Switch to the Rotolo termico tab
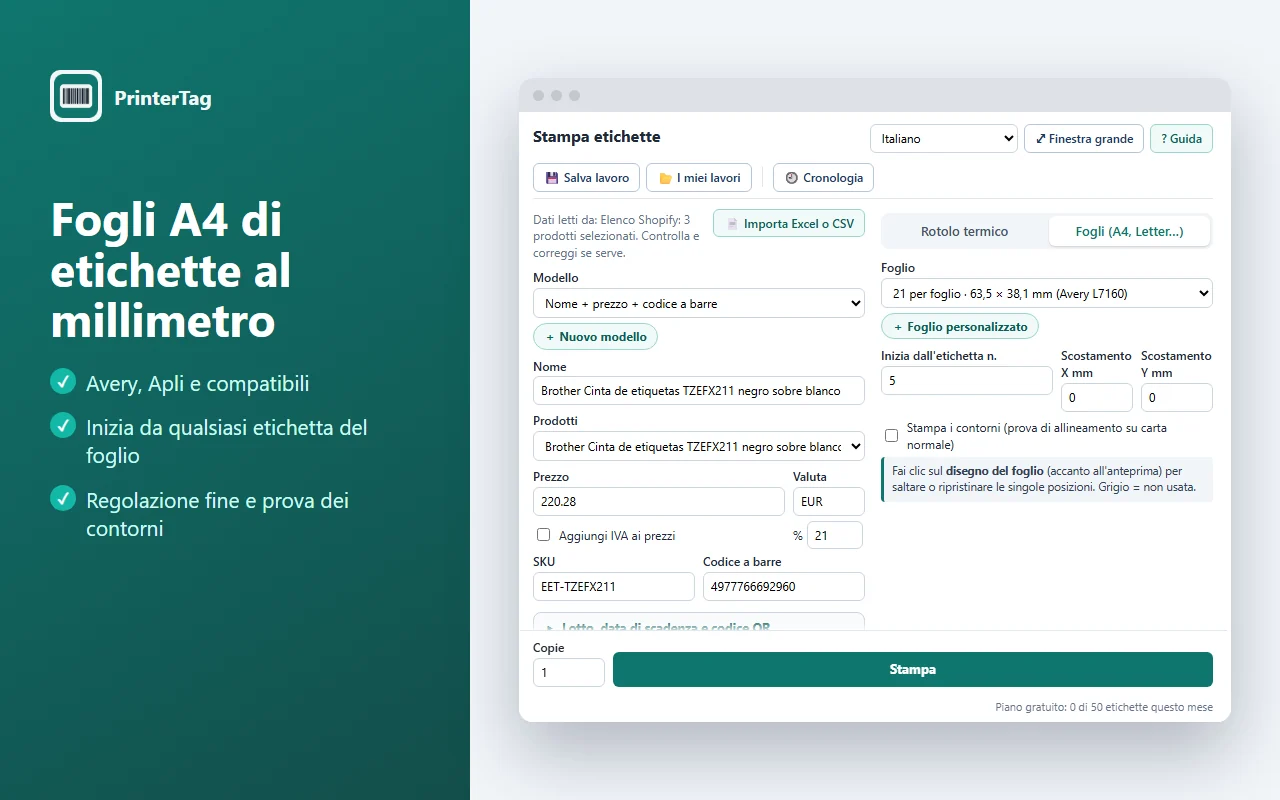Viewport: 1280px width, 800px height. [x=965, y=231]
